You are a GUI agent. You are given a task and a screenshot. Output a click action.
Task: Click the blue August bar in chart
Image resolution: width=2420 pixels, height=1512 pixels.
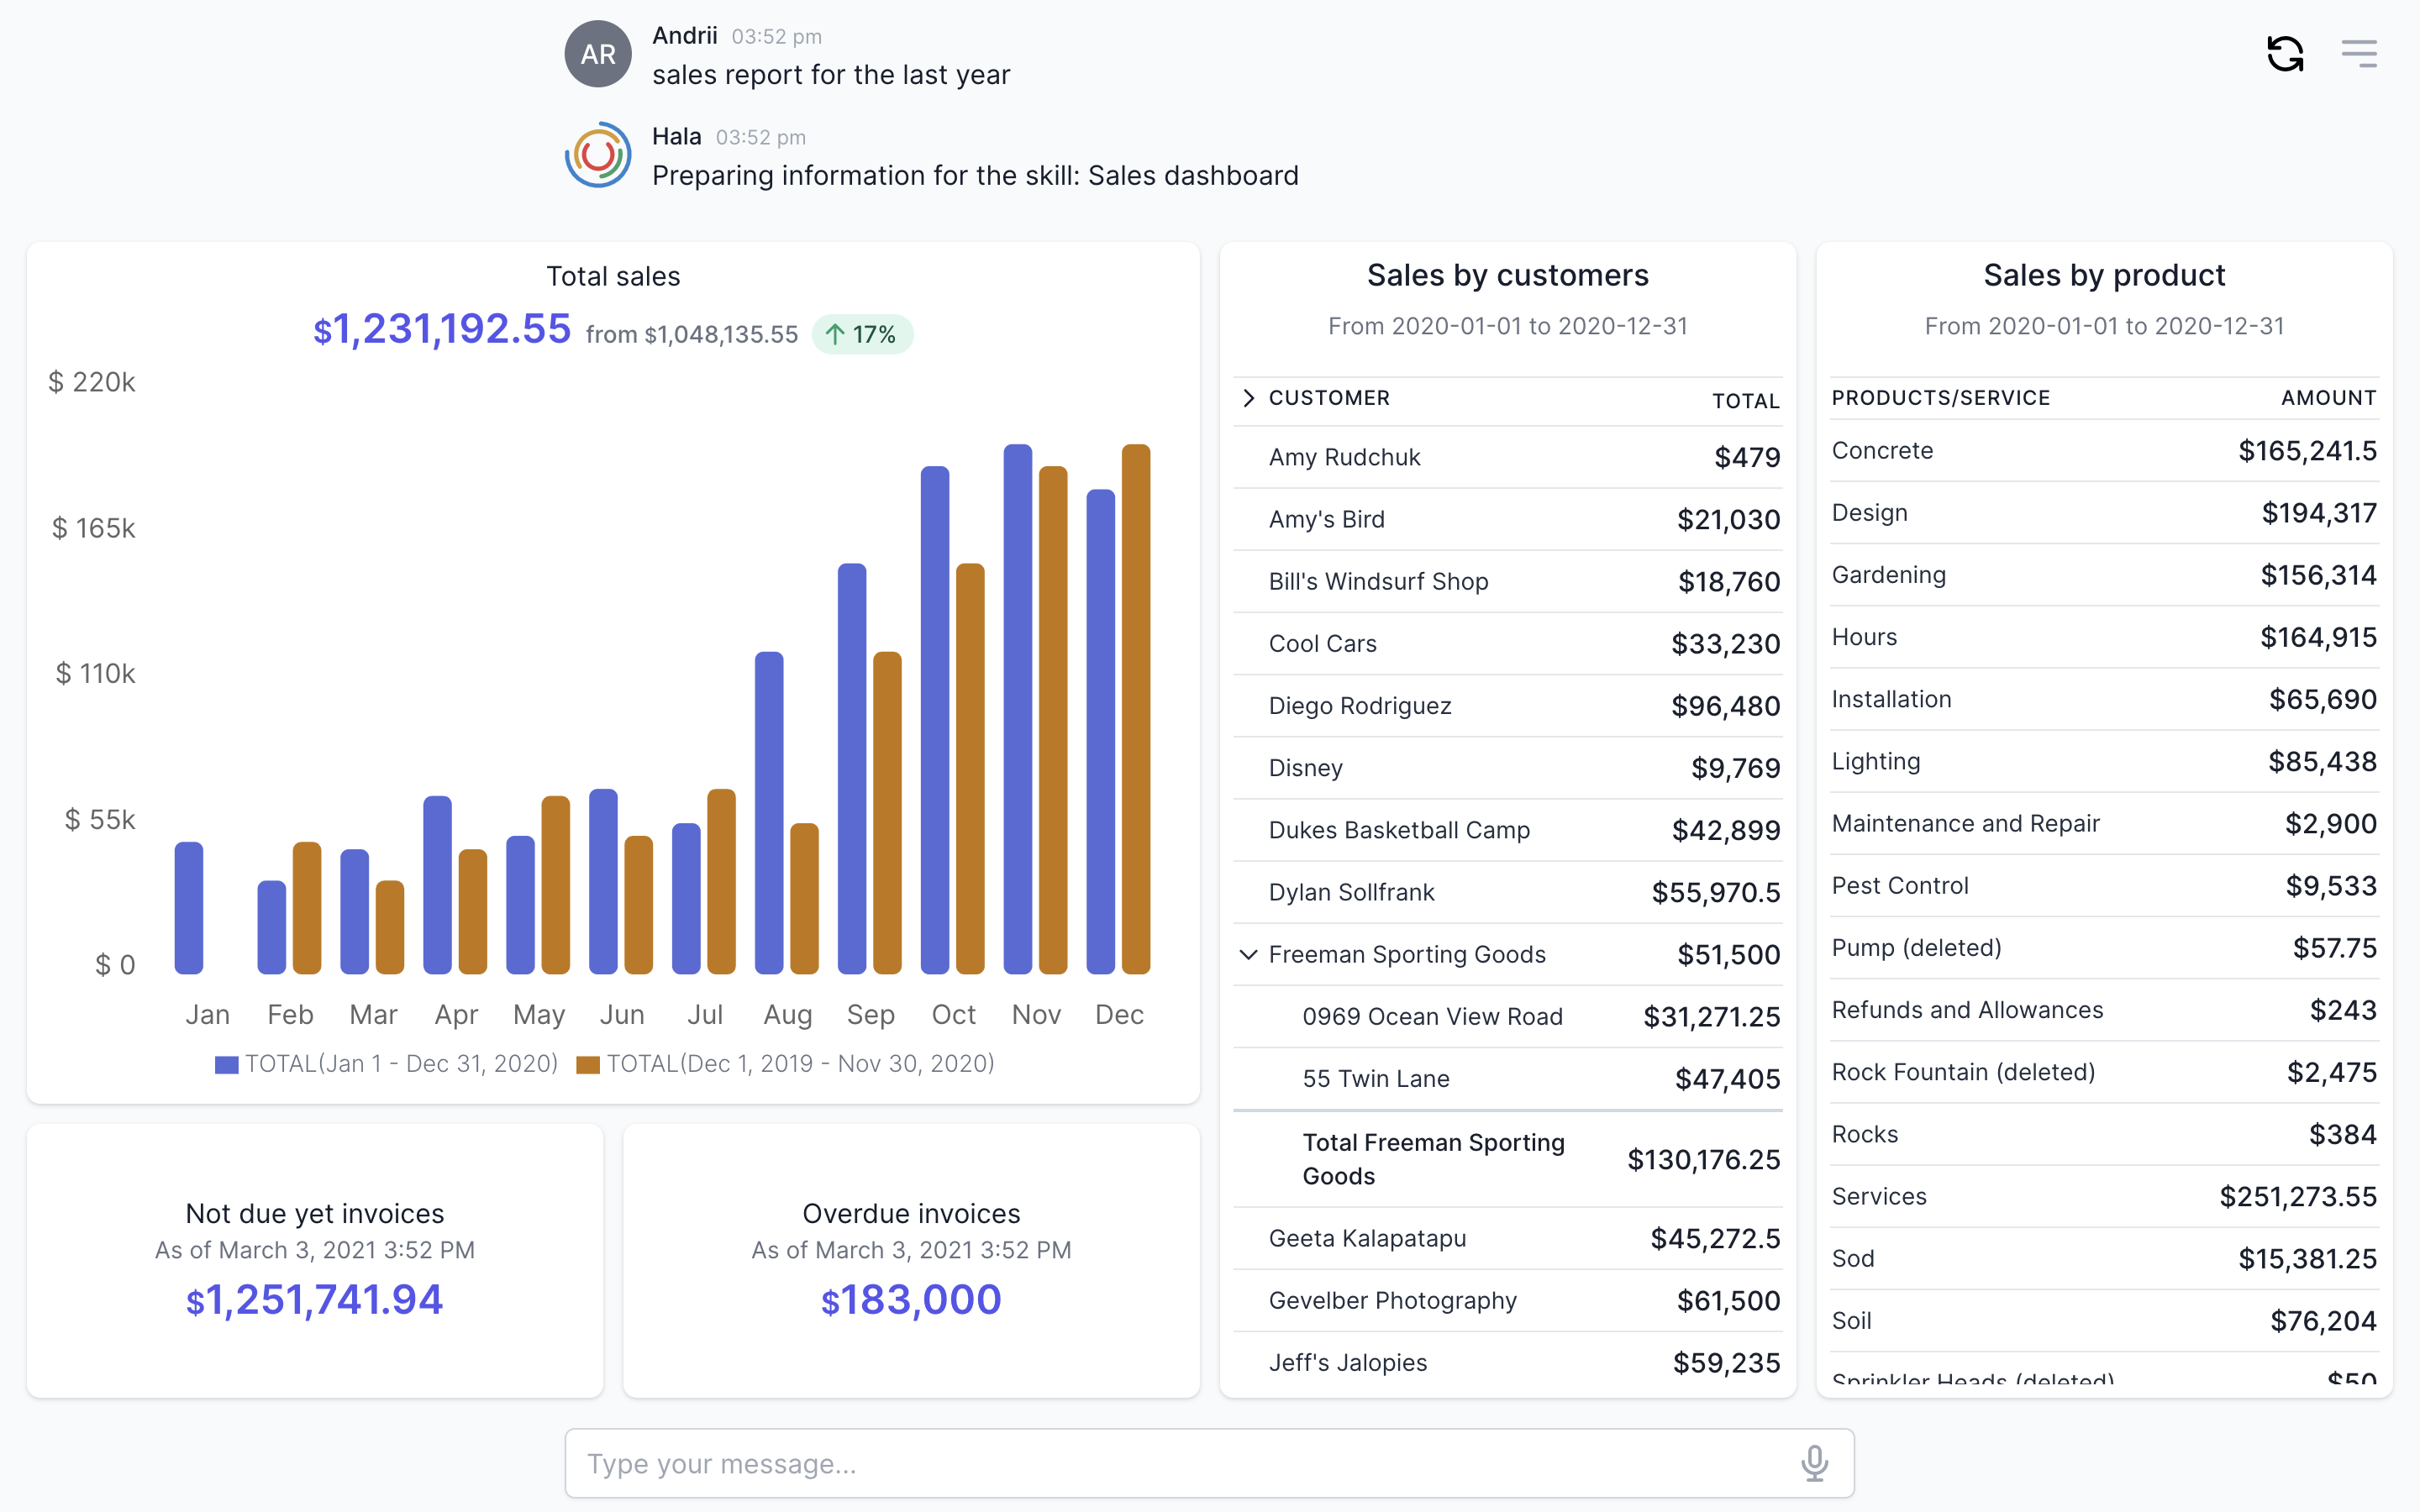769,813
